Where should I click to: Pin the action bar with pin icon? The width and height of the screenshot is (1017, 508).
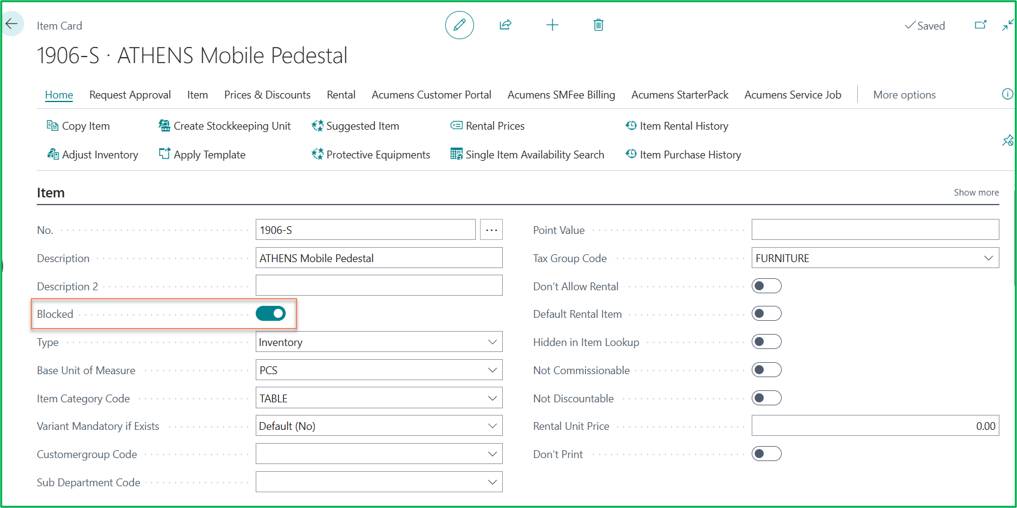1007,140
